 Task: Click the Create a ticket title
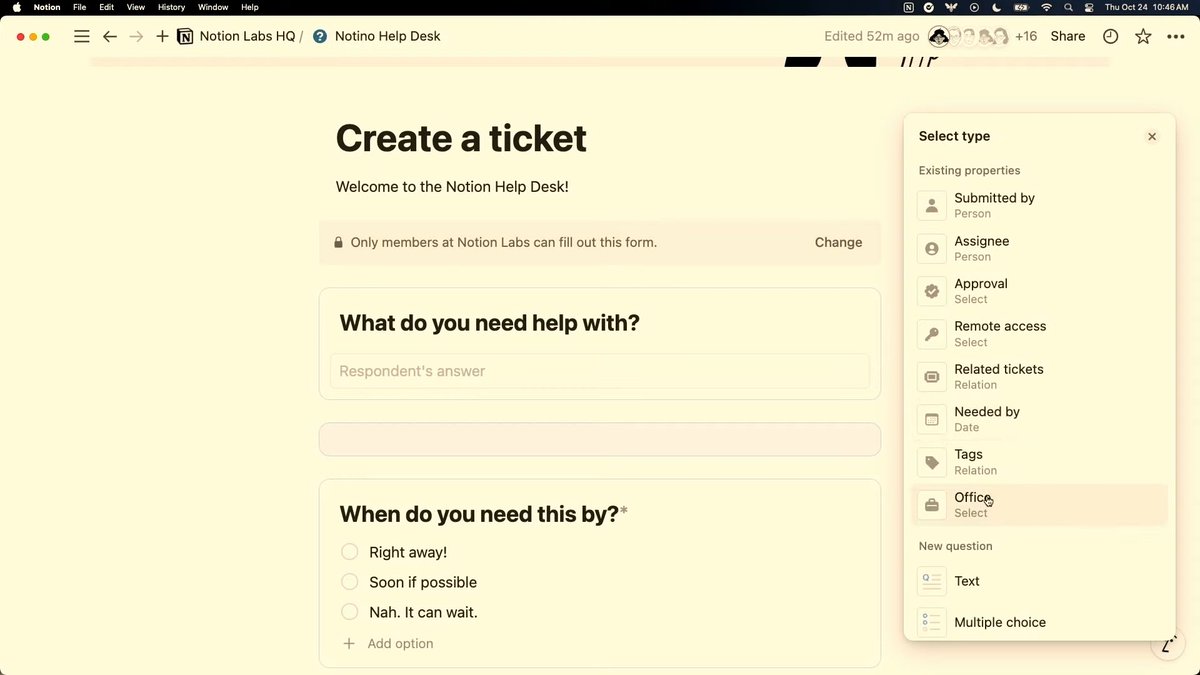461,138
